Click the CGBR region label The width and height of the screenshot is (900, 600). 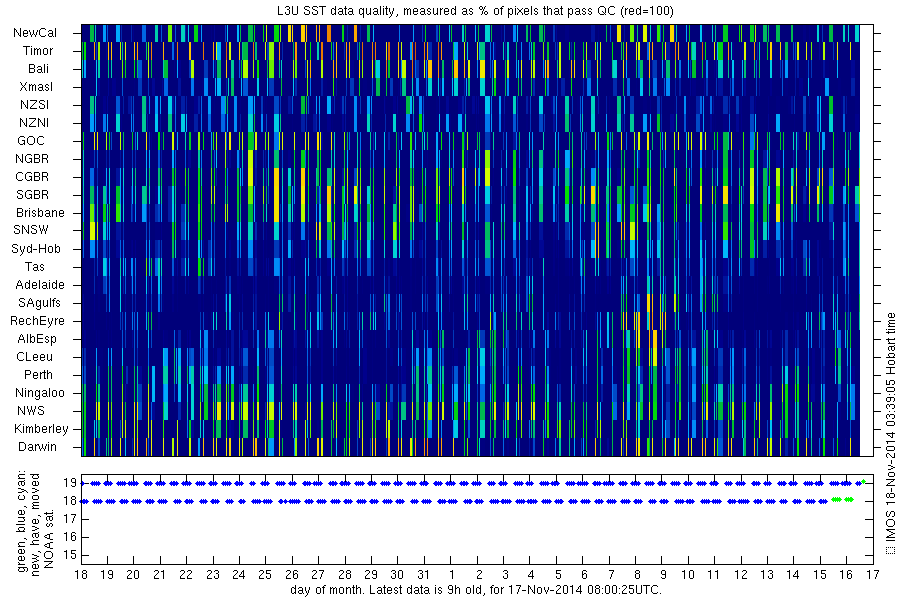point(32,177)
